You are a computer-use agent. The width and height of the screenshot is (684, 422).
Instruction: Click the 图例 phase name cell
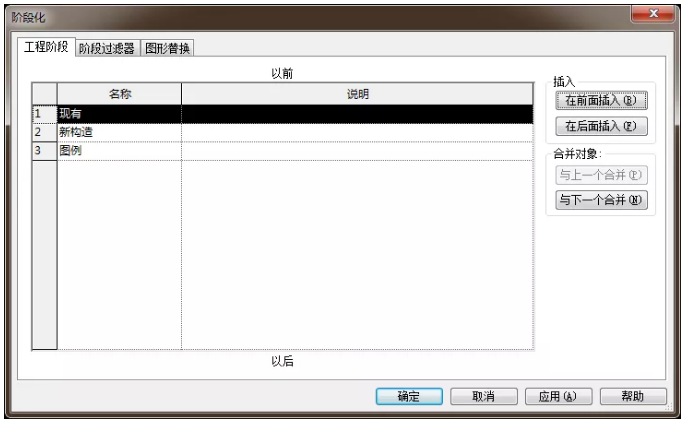pos(119,151)
